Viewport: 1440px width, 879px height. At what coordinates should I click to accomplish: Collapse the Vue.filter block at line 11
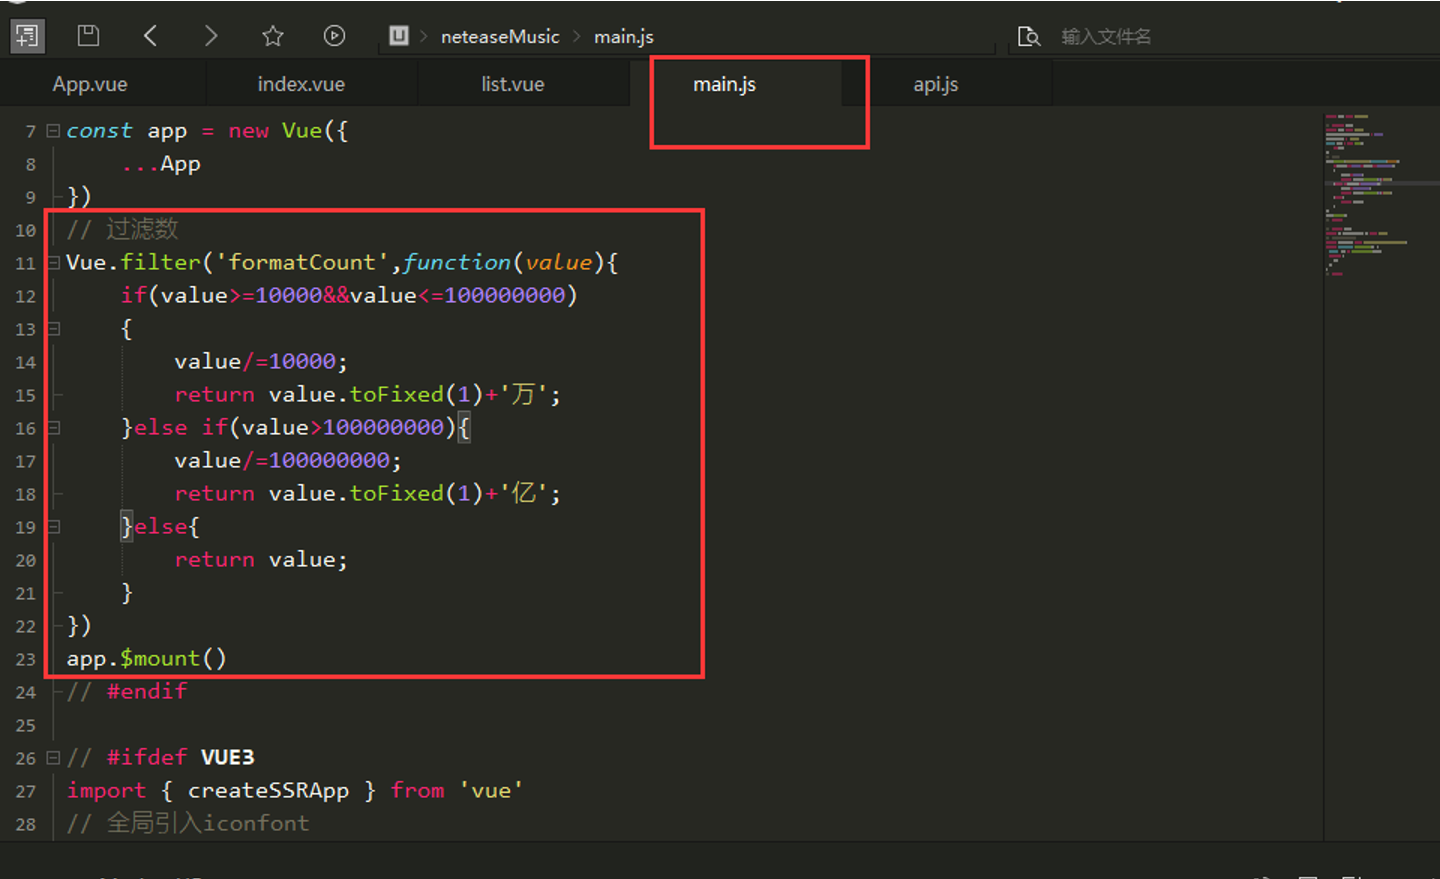pos(53,263)
